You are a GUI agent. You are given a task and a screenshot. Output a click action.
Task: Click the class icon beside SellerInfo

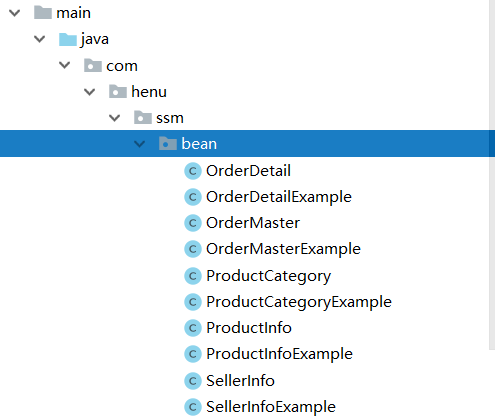[193, 381]
